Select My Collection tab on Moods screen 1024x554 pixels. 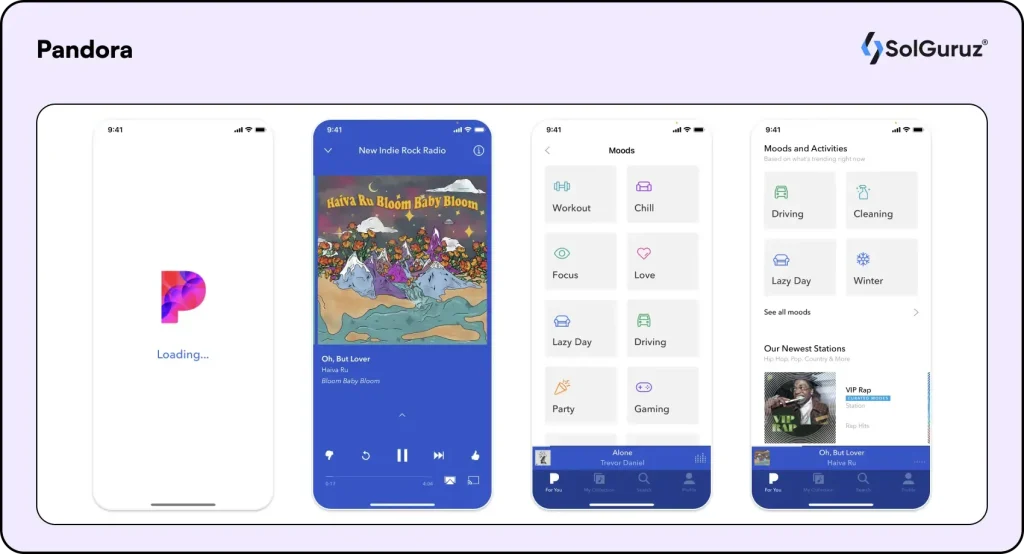(x=599, y=482)
